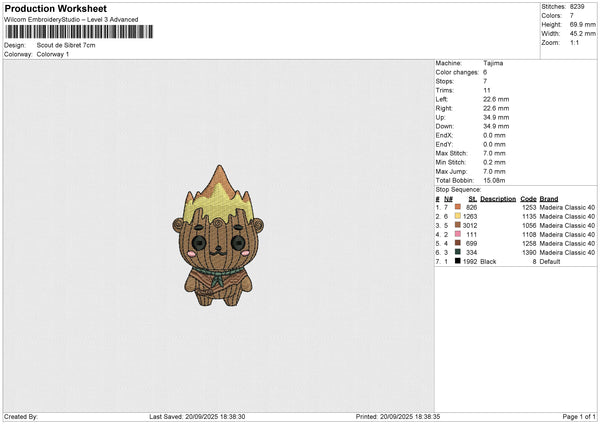The height and width of the screenshot is (424, 600).
Task: Click 'Wilcom EmbroideryStudio – Level 3 Advanced' subtitle
Action: tap(71, 20)
